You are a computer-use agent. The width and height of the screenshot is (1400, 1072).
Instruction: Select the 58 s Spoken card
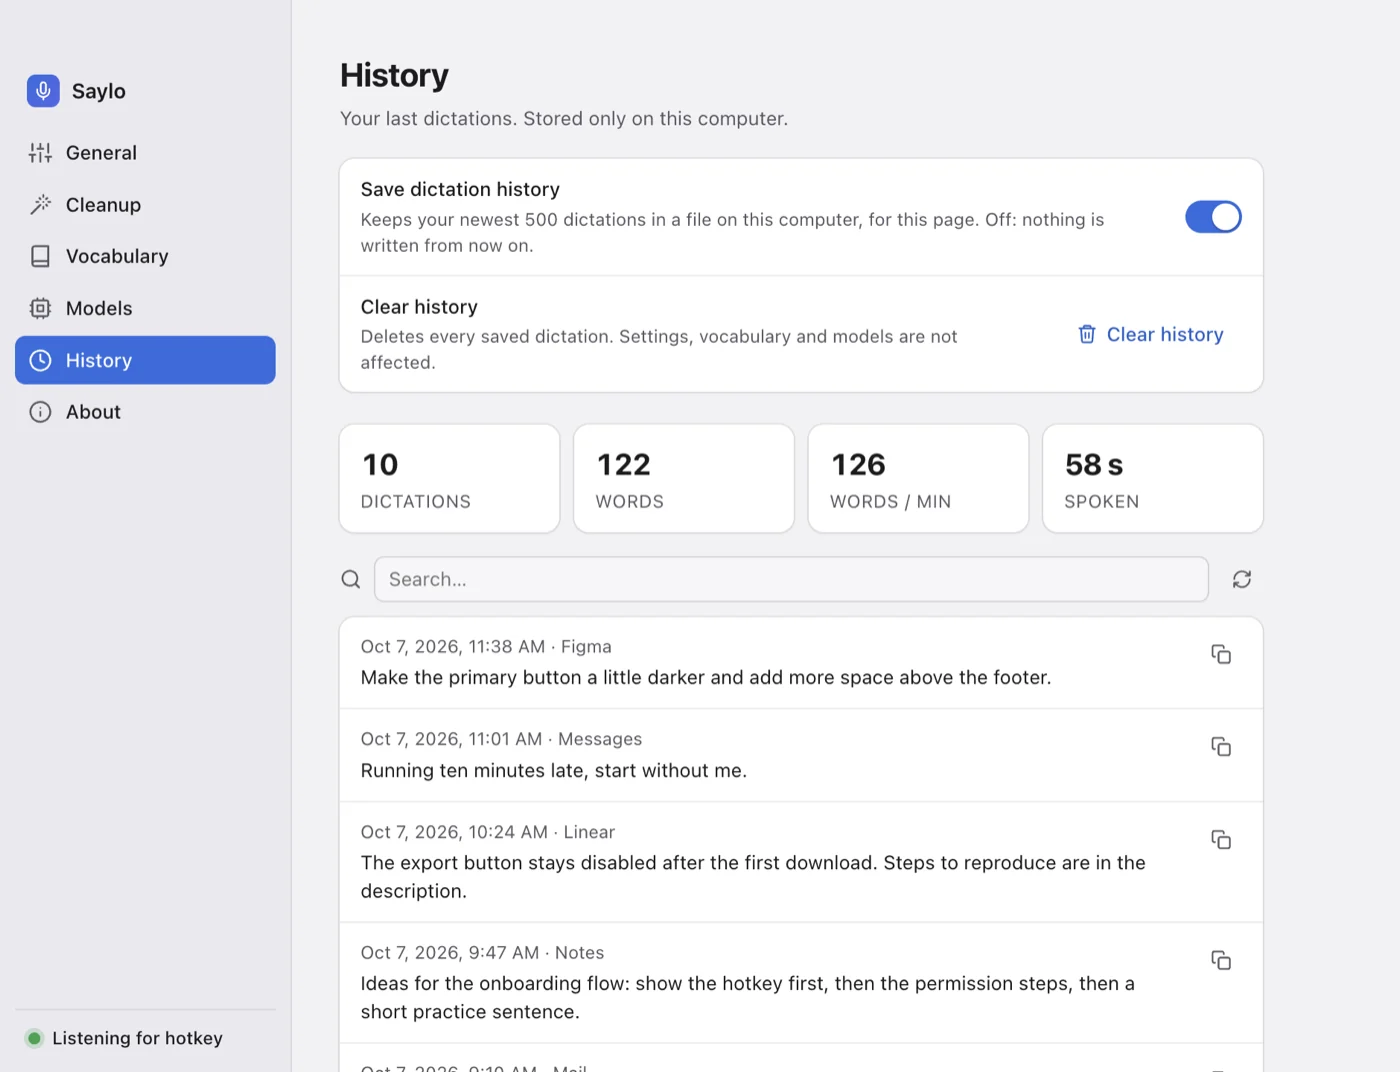click(1153, 479)
